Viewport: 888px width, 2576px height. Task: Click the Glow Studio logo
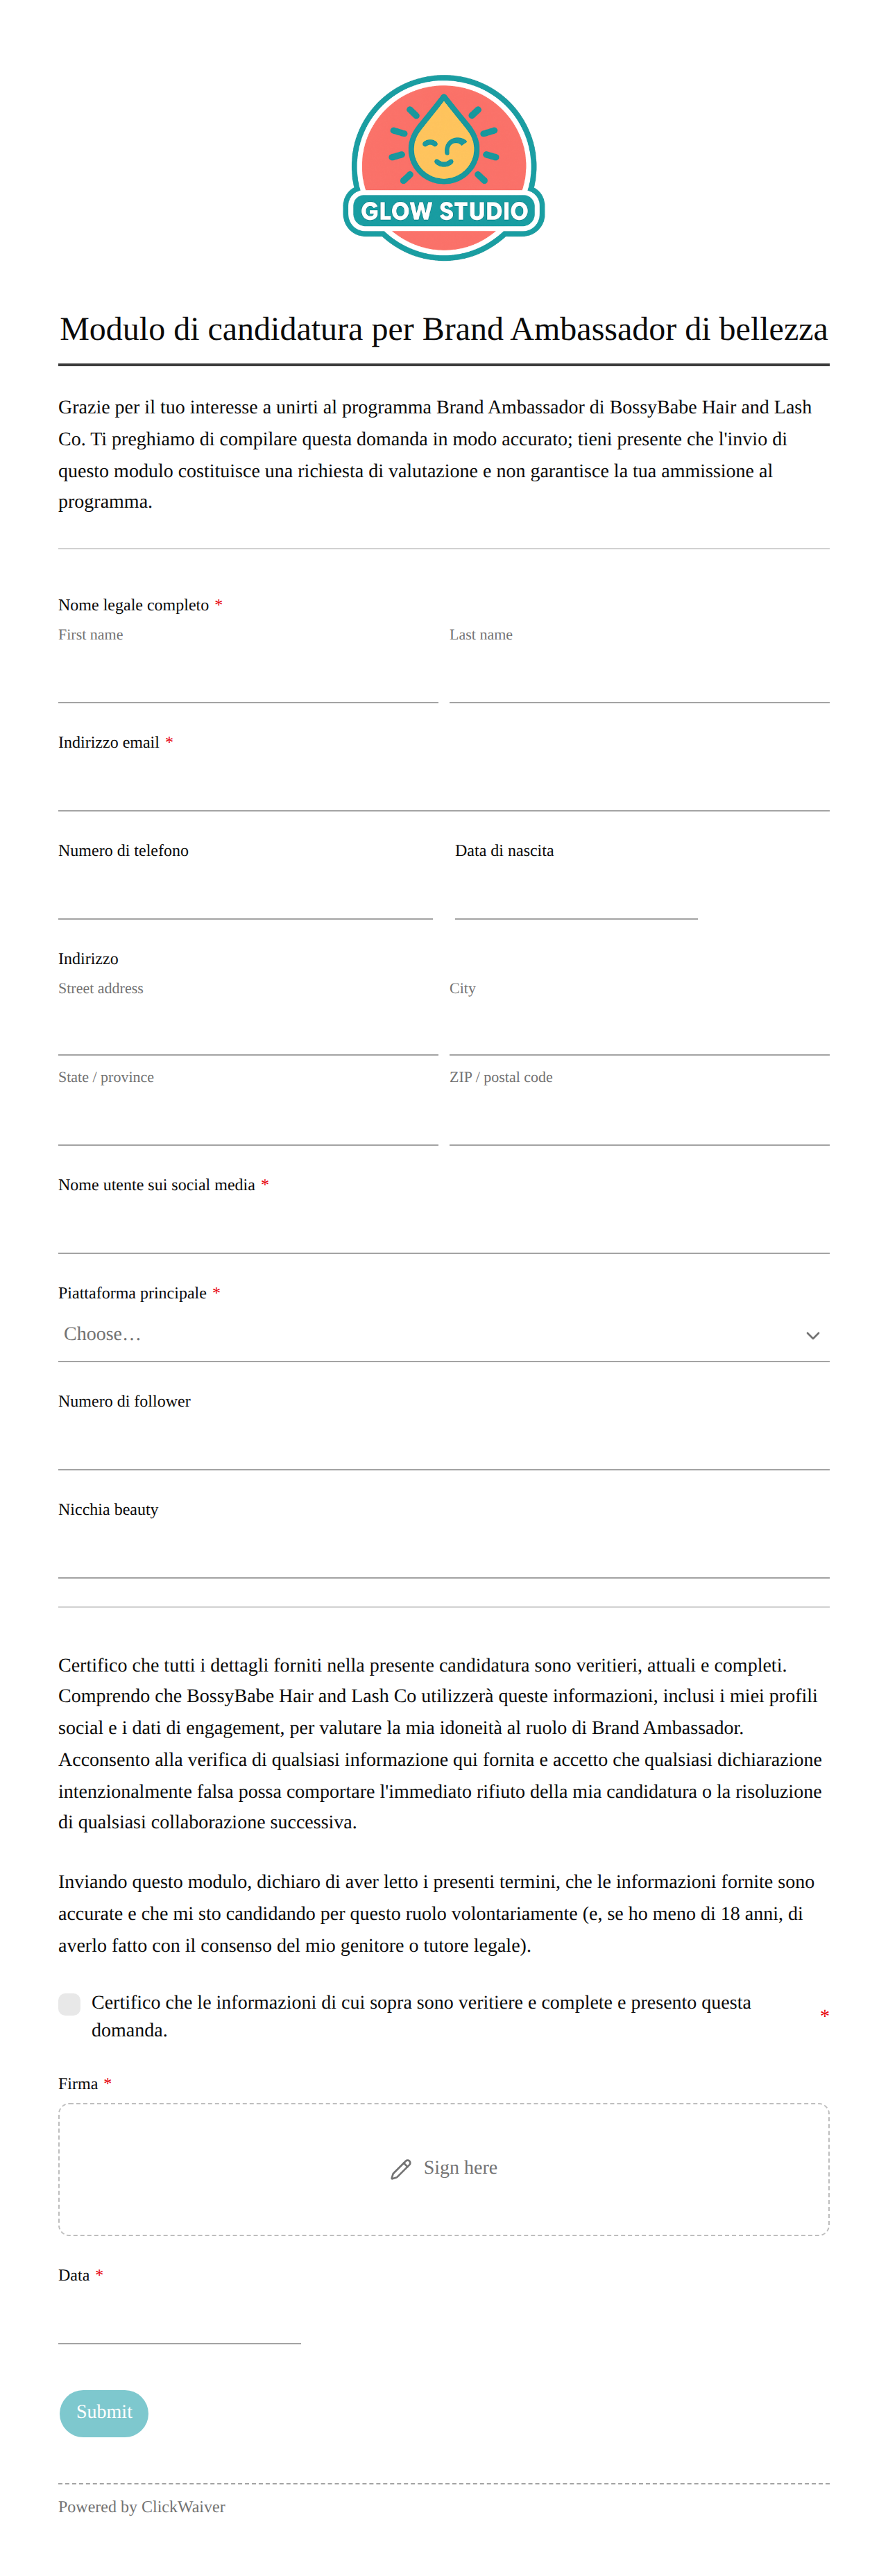click(x=444, y=168)
